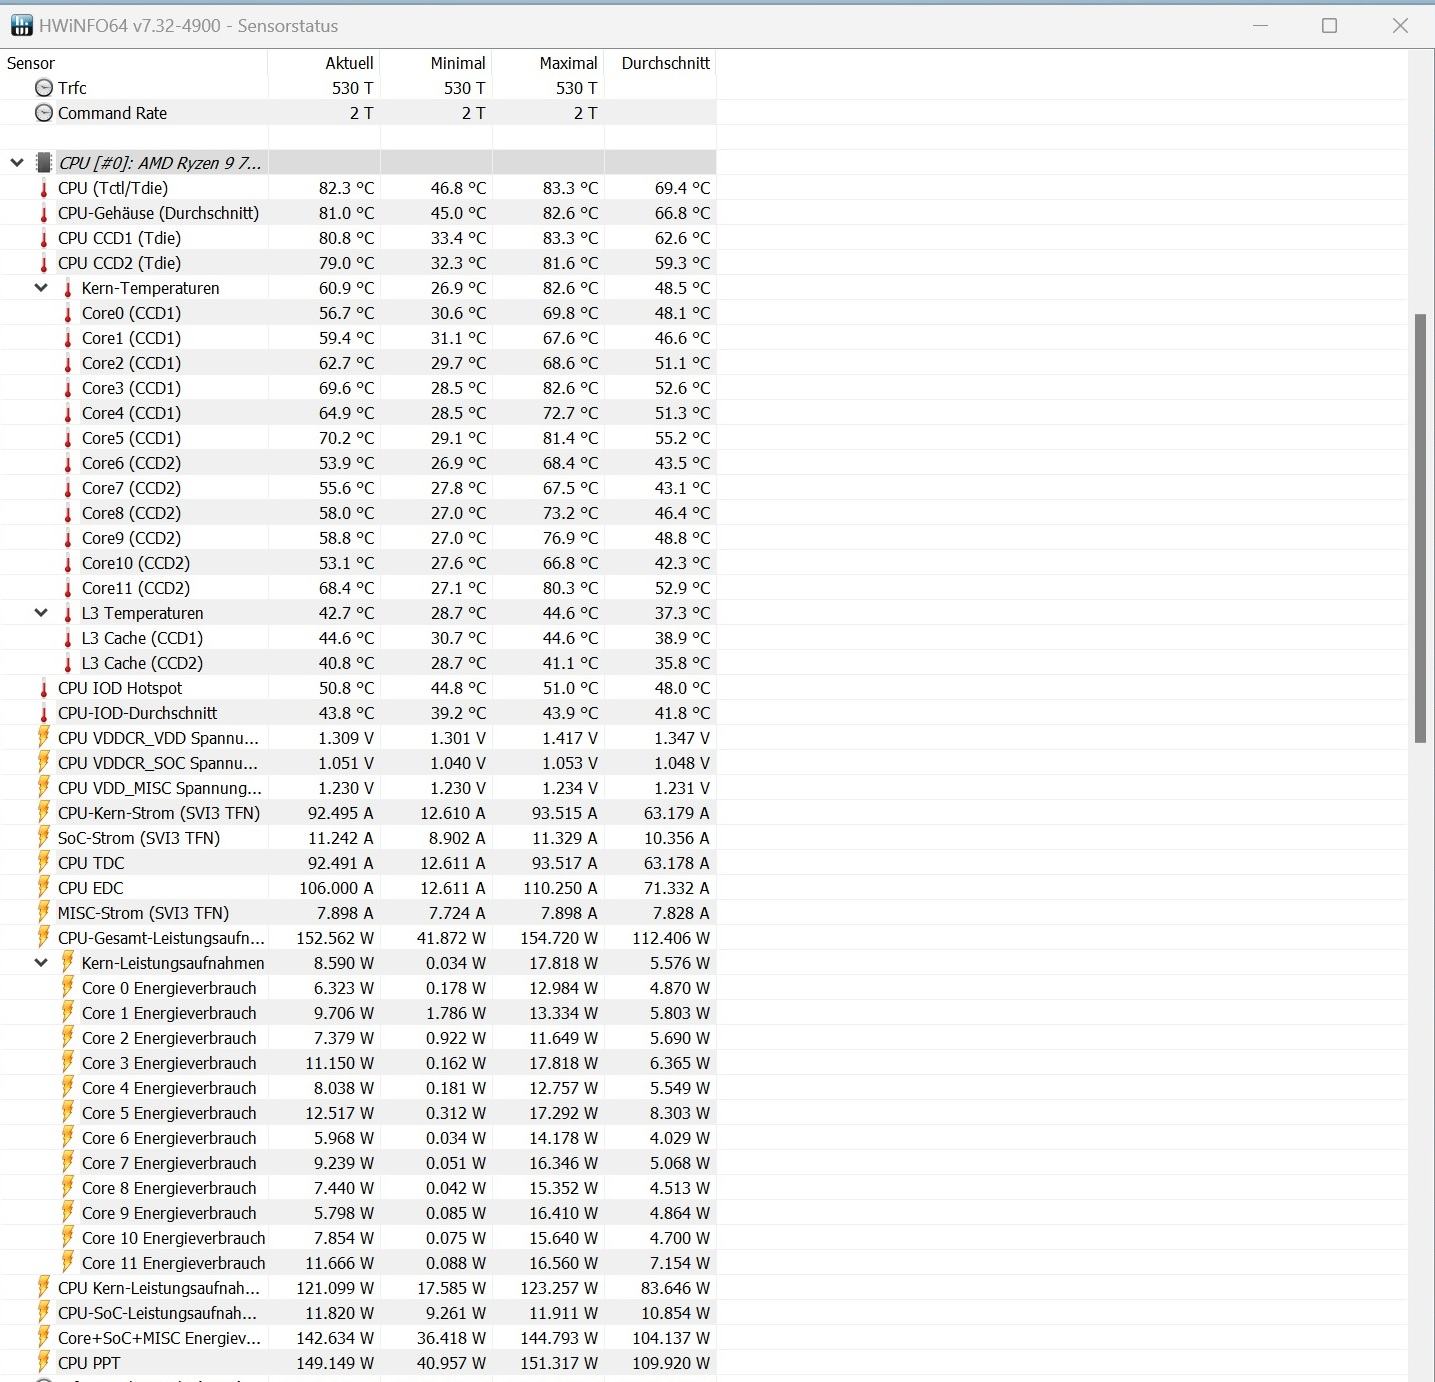Screen dimensions: 1435x1382
Task: Click the clock icon next to Trfc
Action: tap(44, 88)
